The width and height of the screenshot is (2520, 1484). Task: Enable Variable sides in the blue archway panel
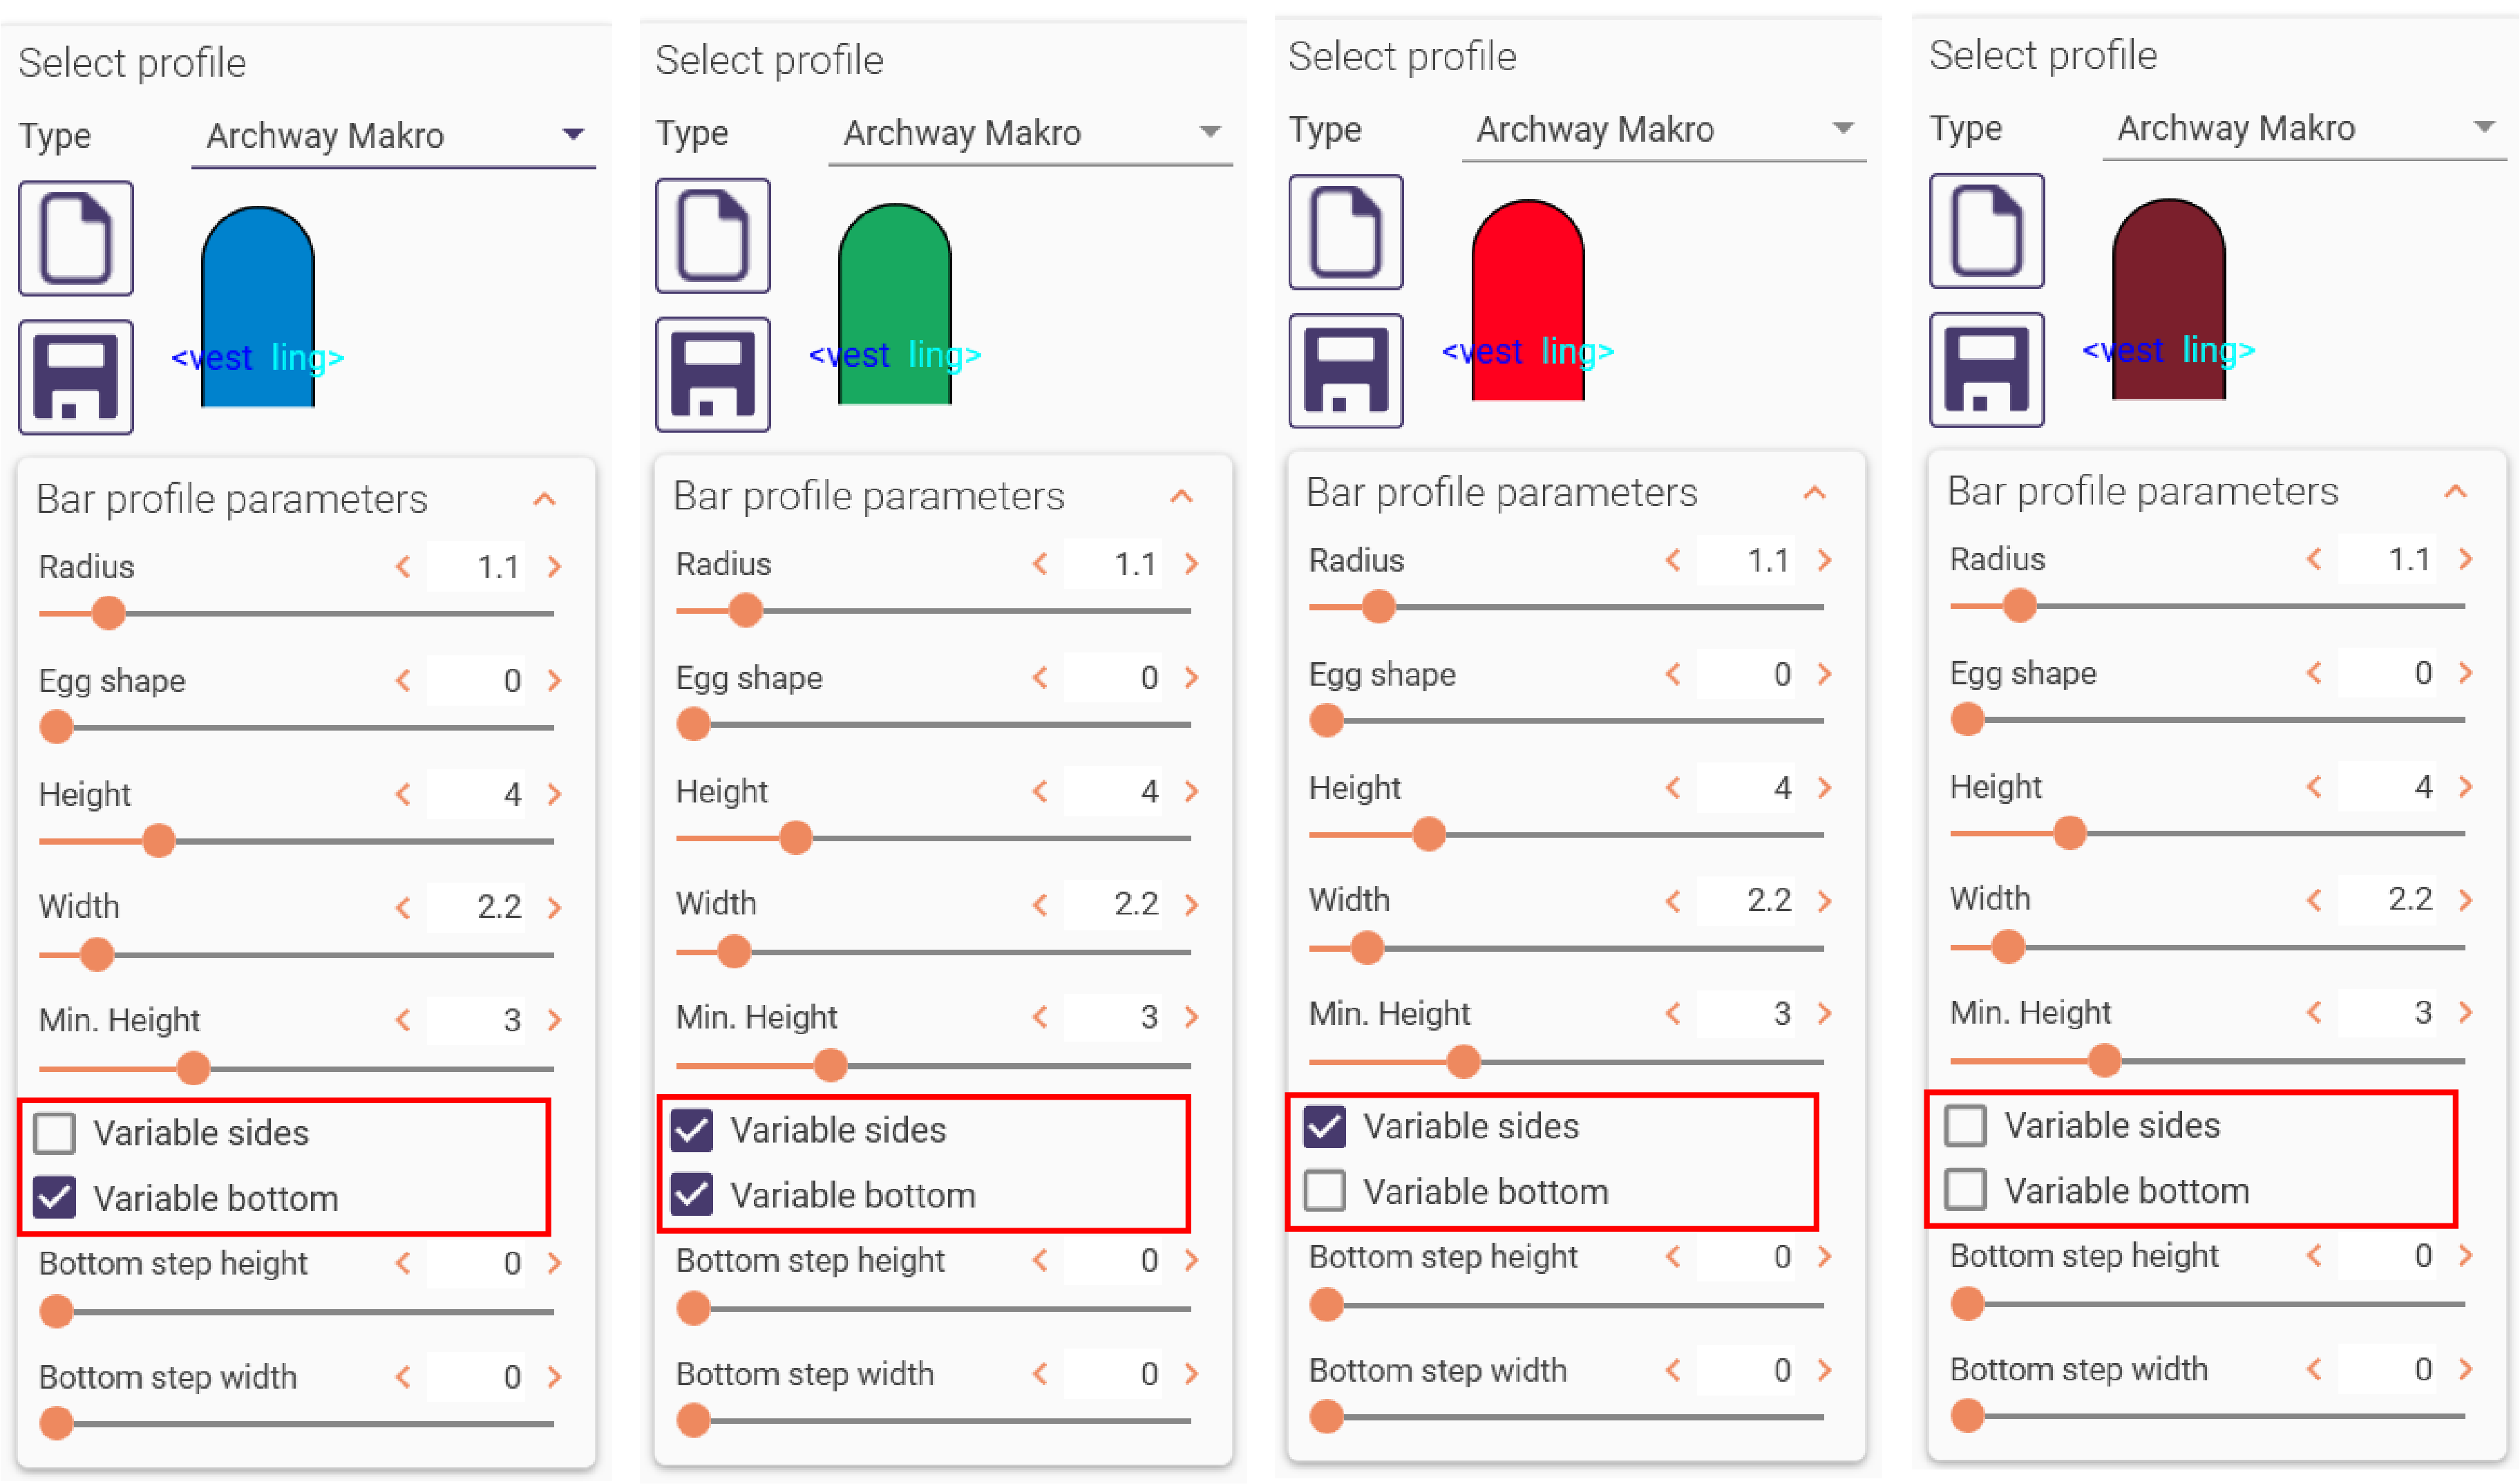54,1133
